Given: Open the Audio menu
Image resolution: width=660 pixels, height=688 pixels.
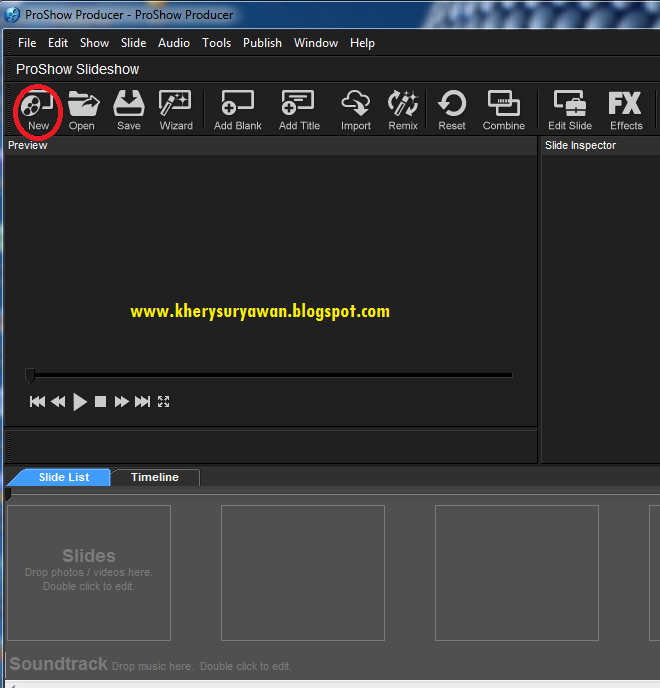Looking at the screenshot, I should 174,43.
